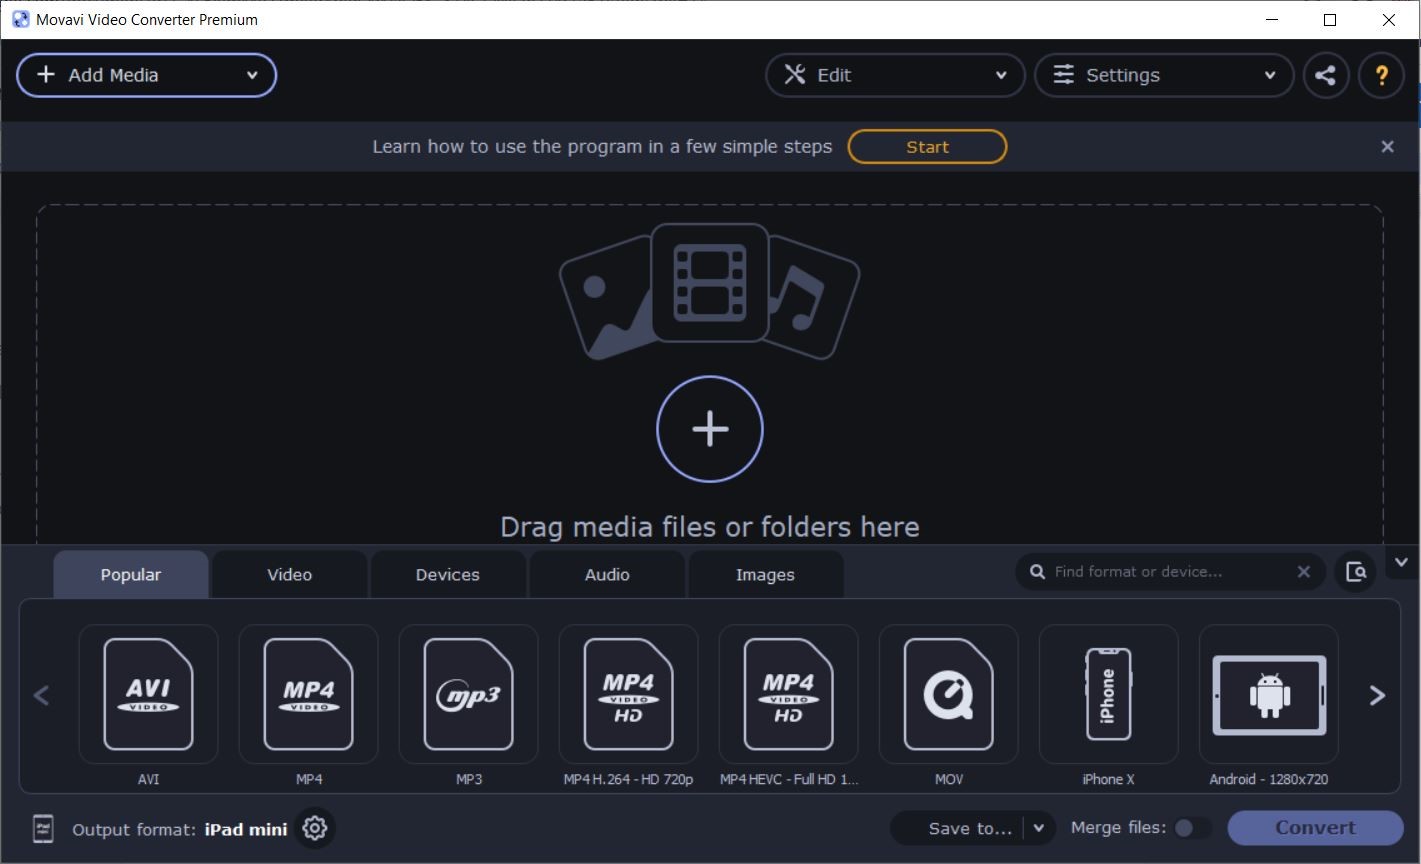Switch to the Popular tab

131,575
